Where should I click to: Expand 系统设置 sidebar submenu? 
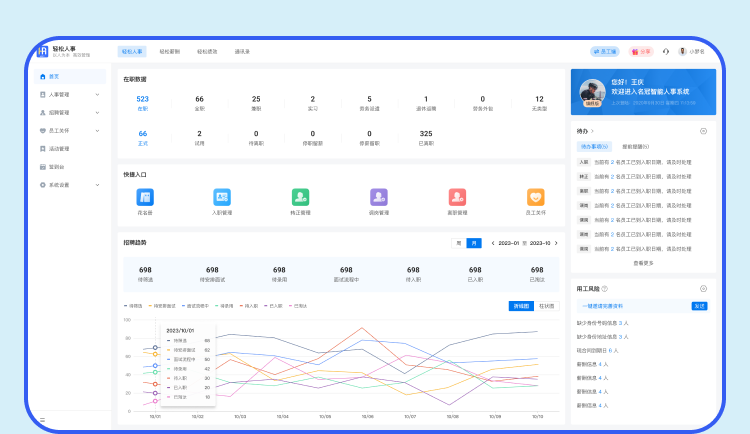point(97,185)
